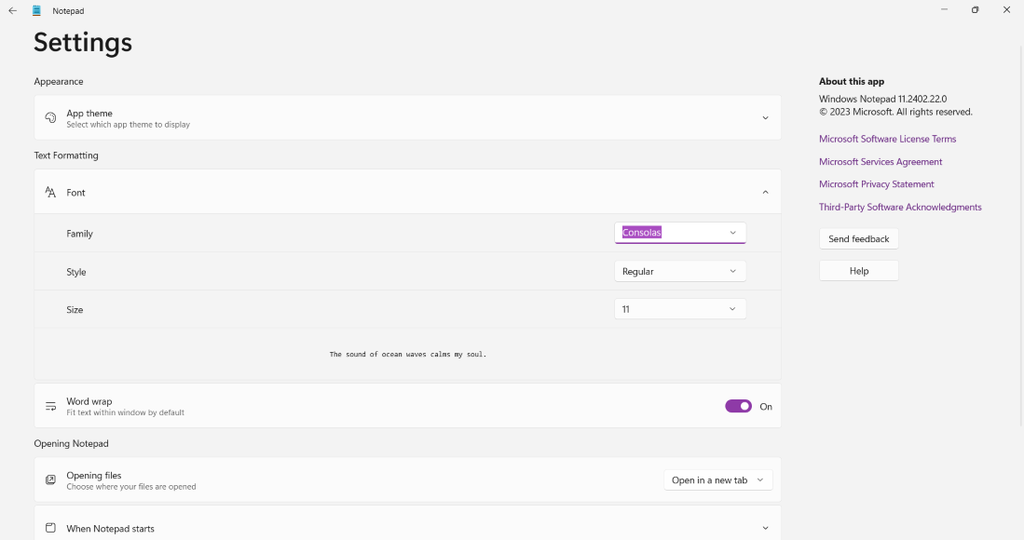Click the back arrow to leave Settings
Screen dimensions: 1024x540
click(12, 11)
